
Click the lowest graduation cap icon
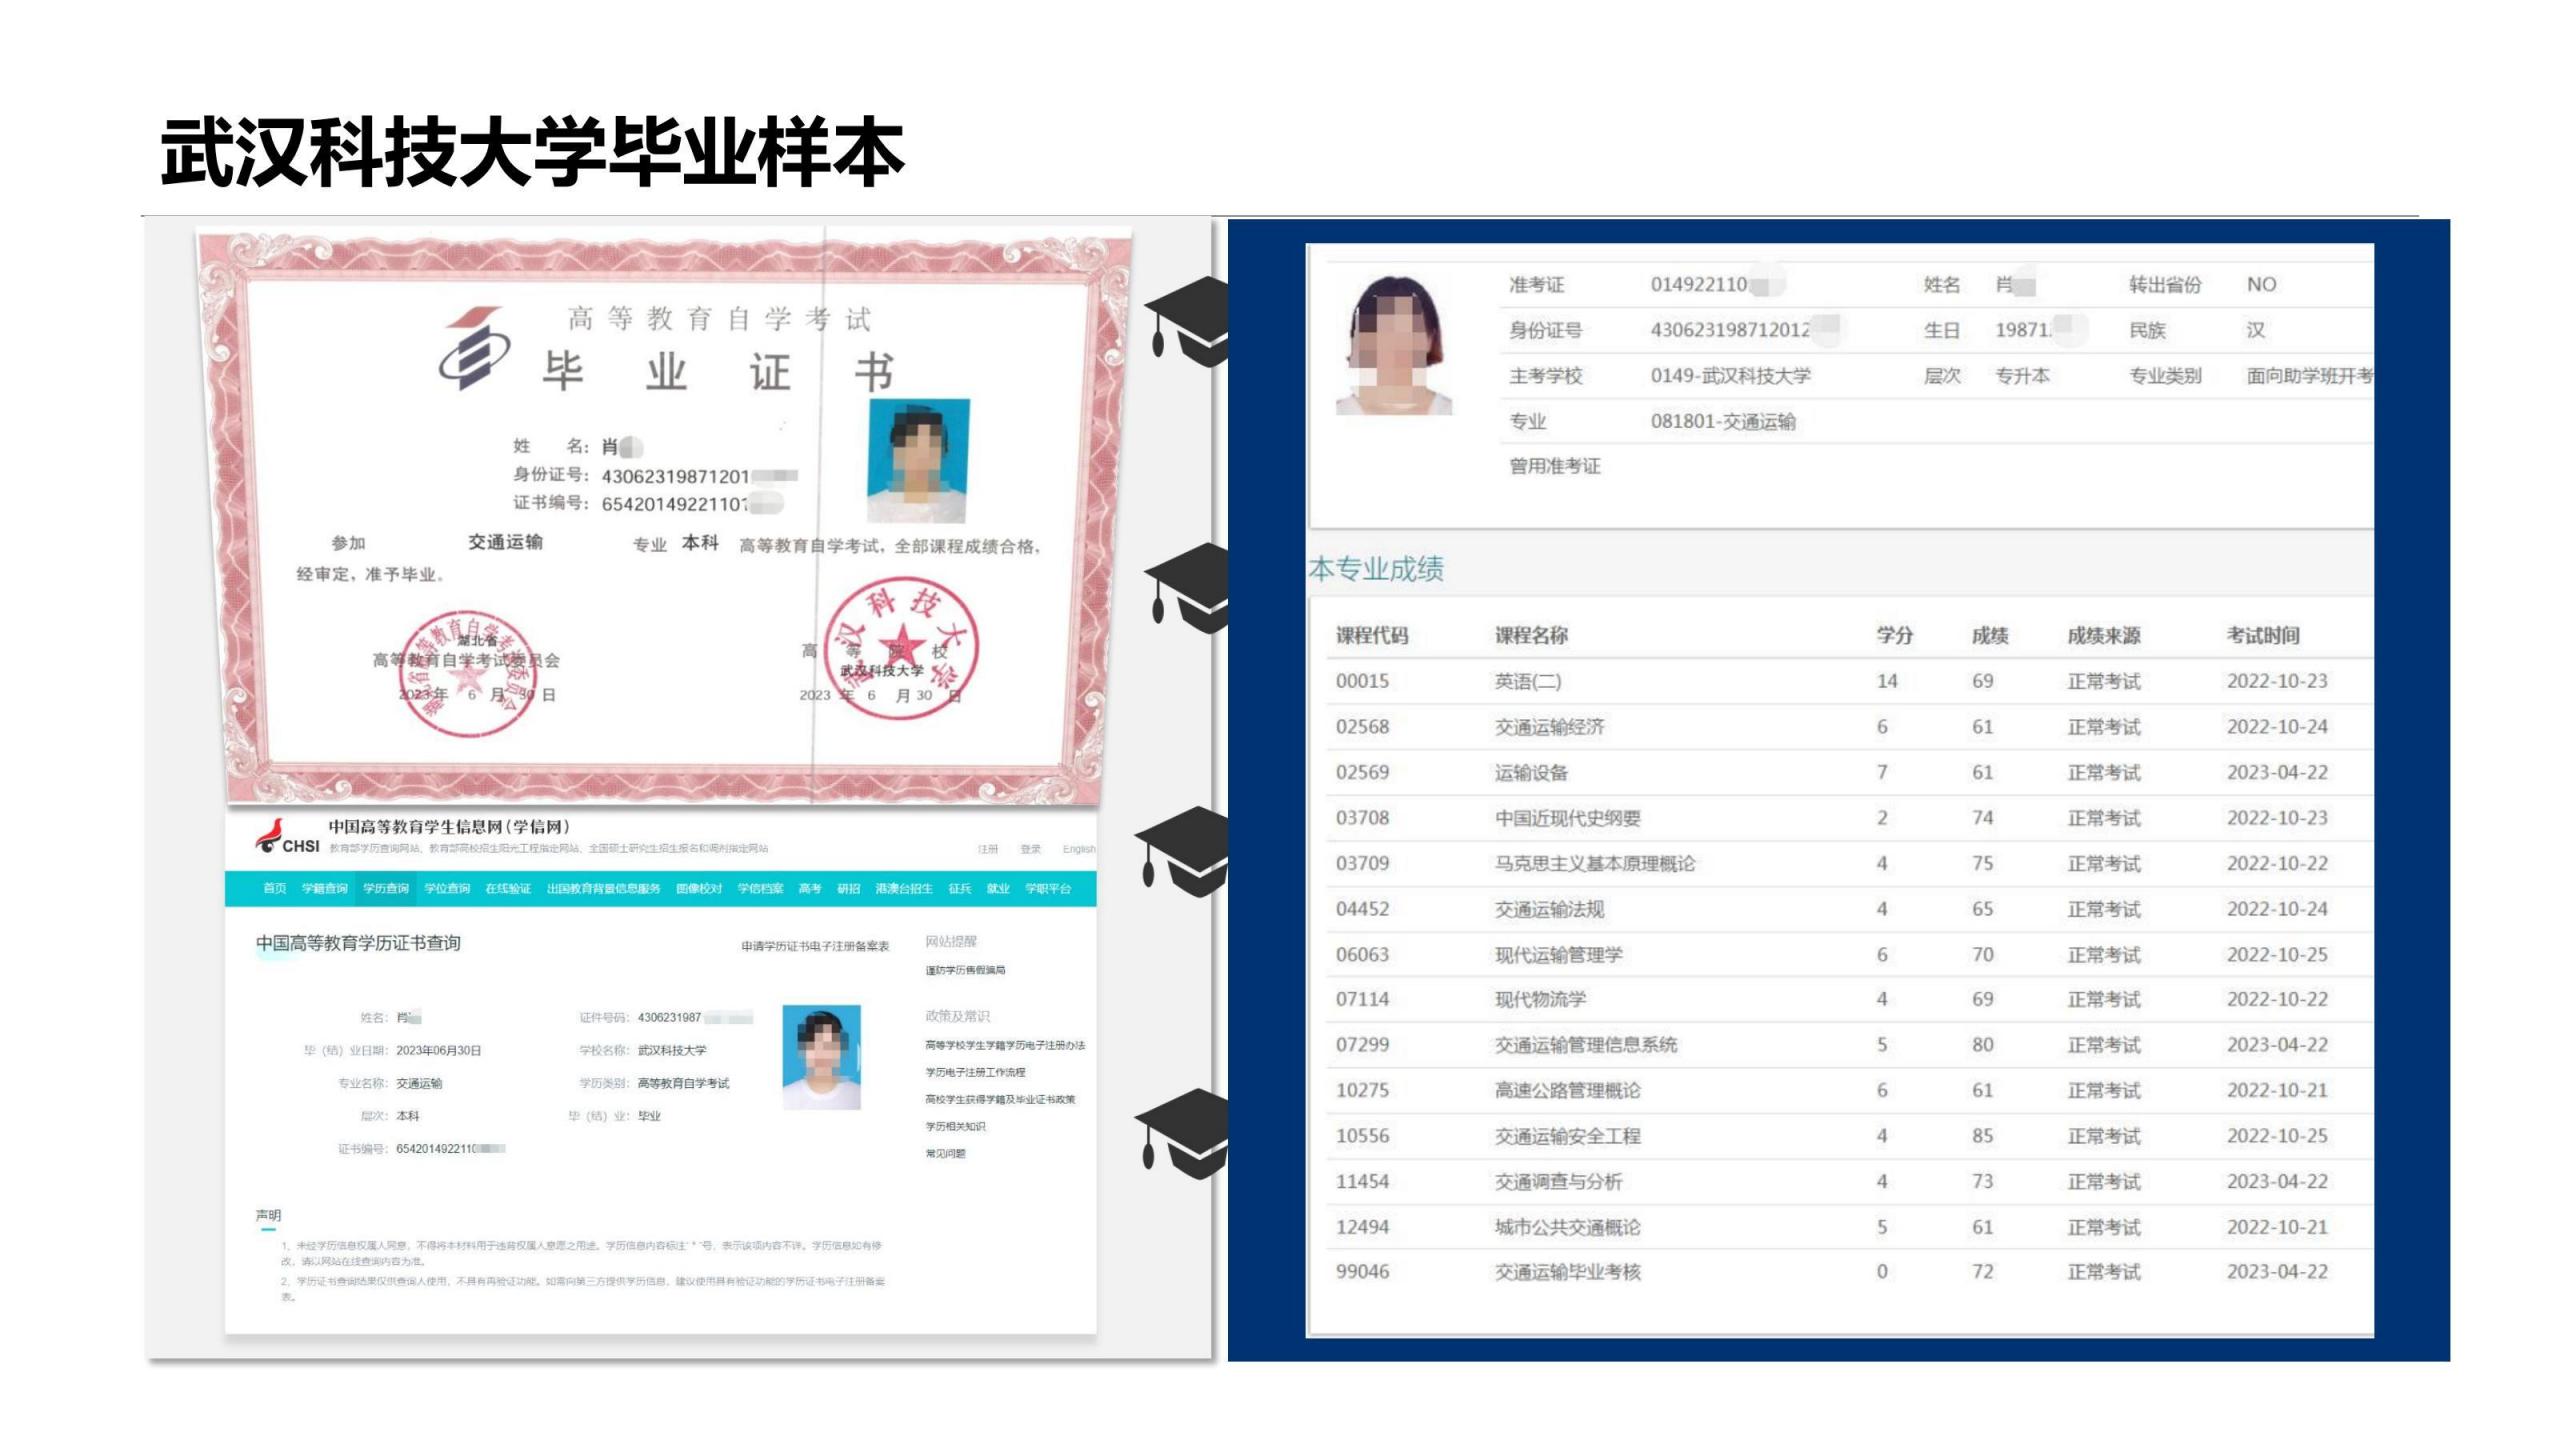[x=1183, y=1133]
